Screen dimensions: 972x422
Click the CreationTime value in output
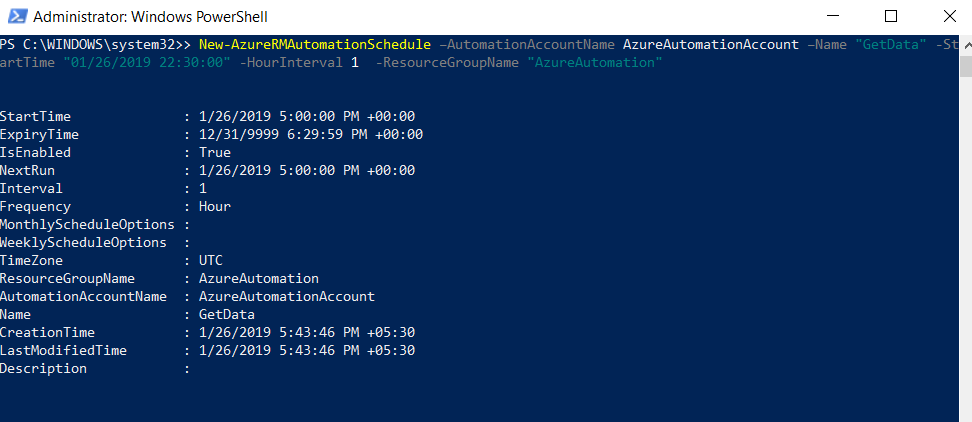point(307,332)
